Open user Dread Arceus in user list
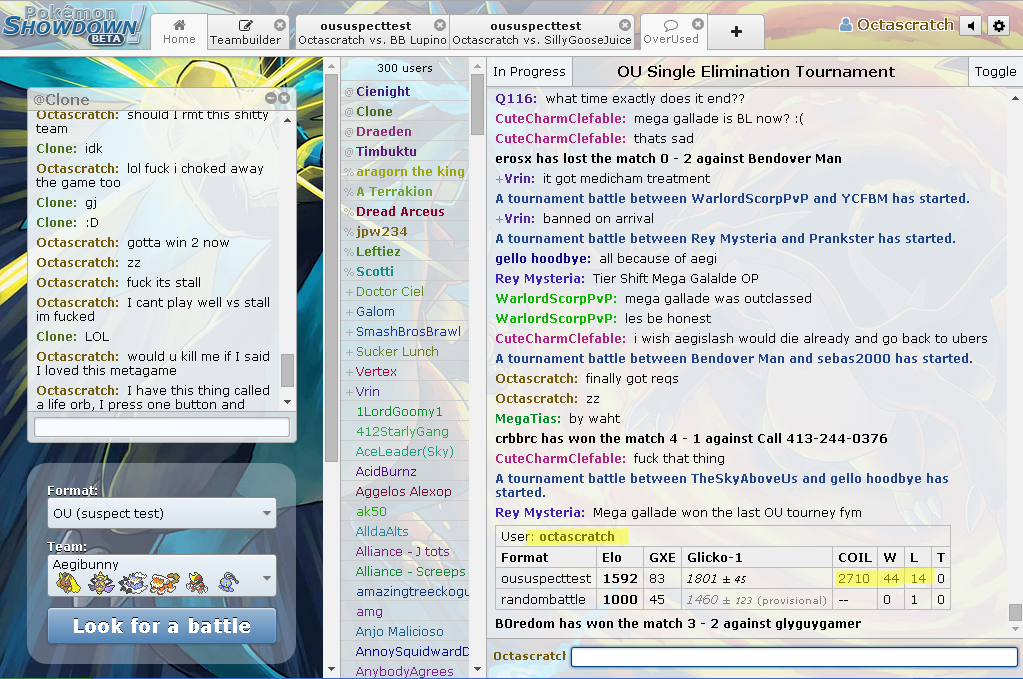The height and width of the screenshot is (679, 1023). point(400,212)
